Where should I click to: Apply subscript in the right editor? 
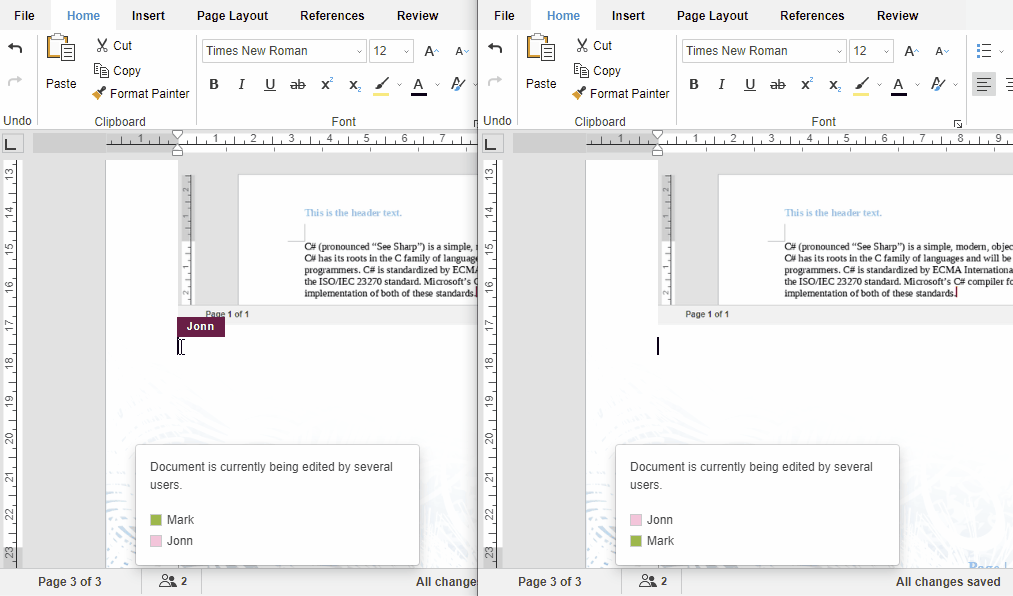[834, 85]
